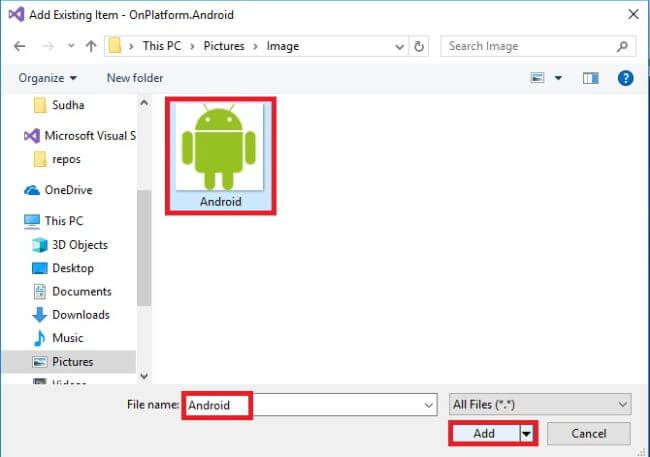The image size is (650, 457).
Task: Close the Add Existing Item dialog
Action: [x=633, y=15]
